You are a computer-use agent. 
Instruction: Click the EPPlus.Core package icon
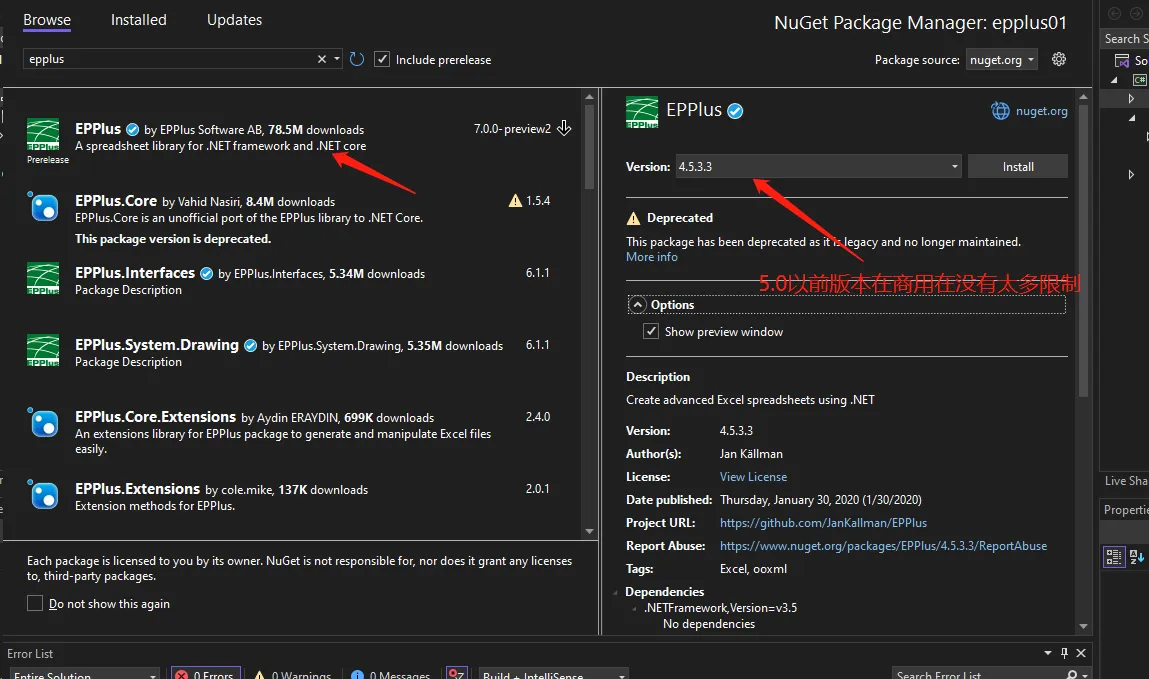click(x=43, y=207)
